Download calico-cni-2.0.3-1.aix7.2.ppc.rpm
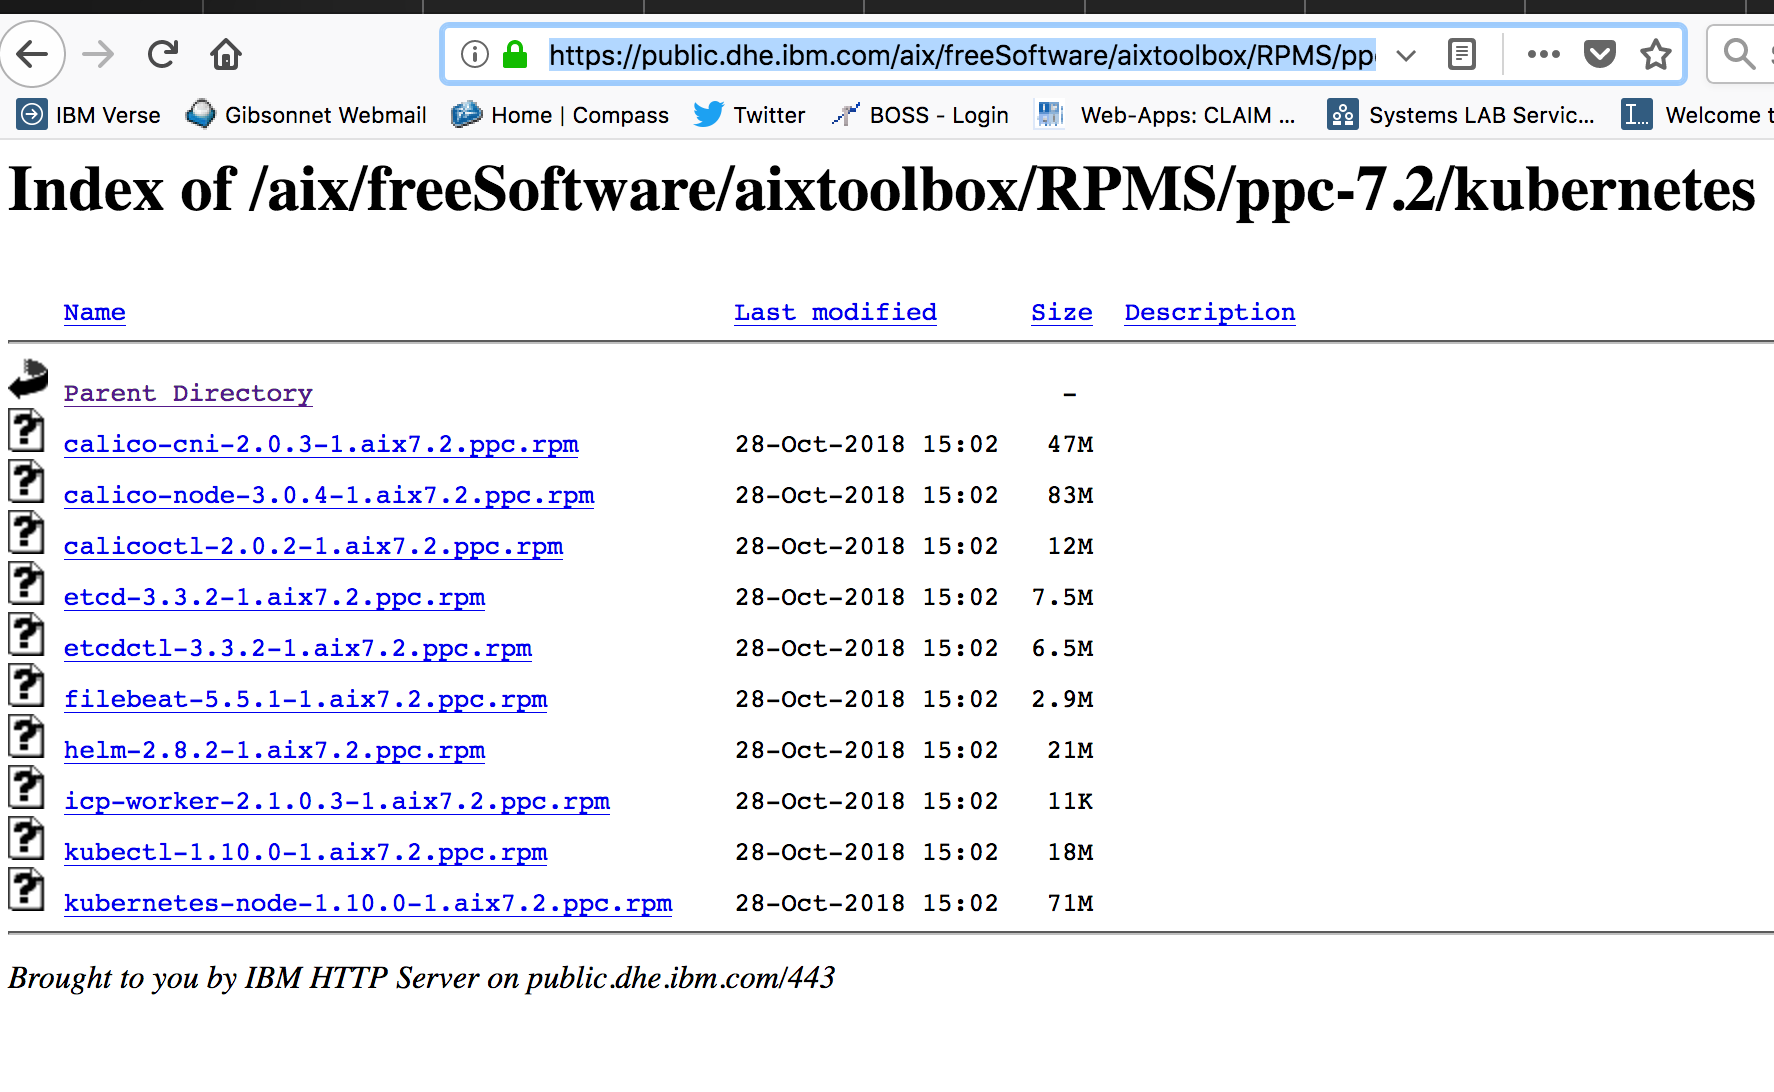The height and width of the screenshot is (1092, 1774). [x=321, y=444]
